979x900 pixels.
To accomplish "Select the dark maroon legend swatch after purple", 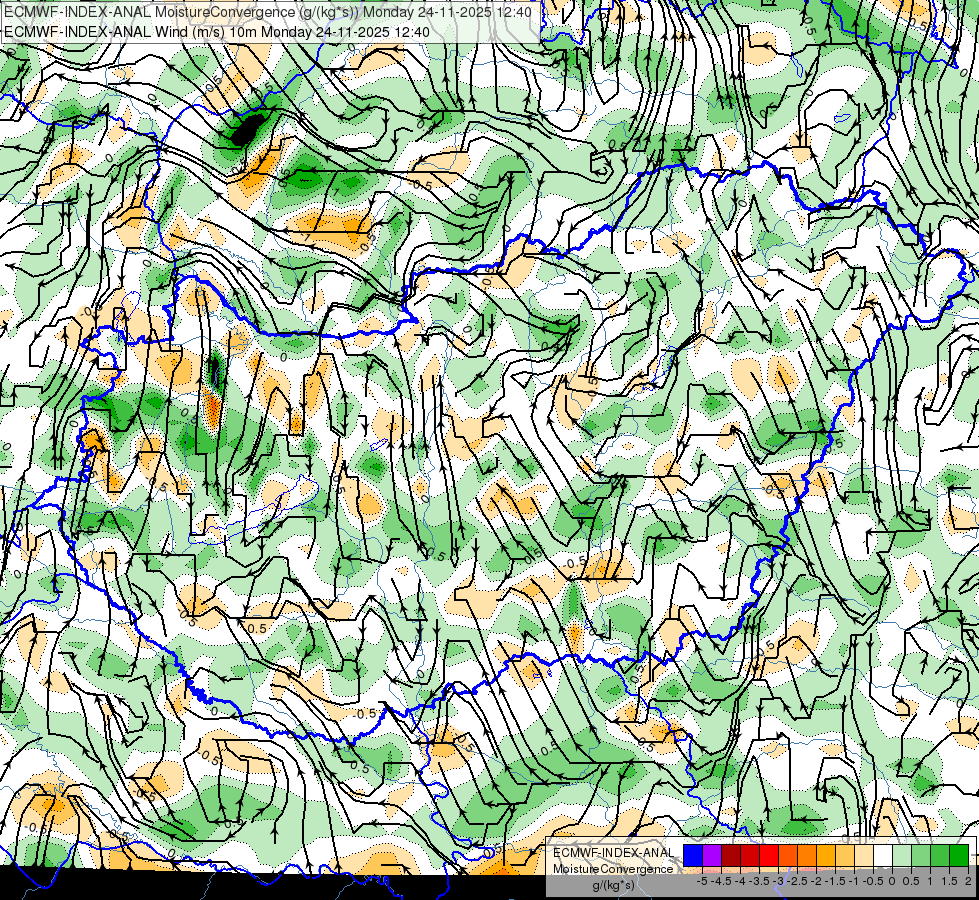I will coord(731,856).
